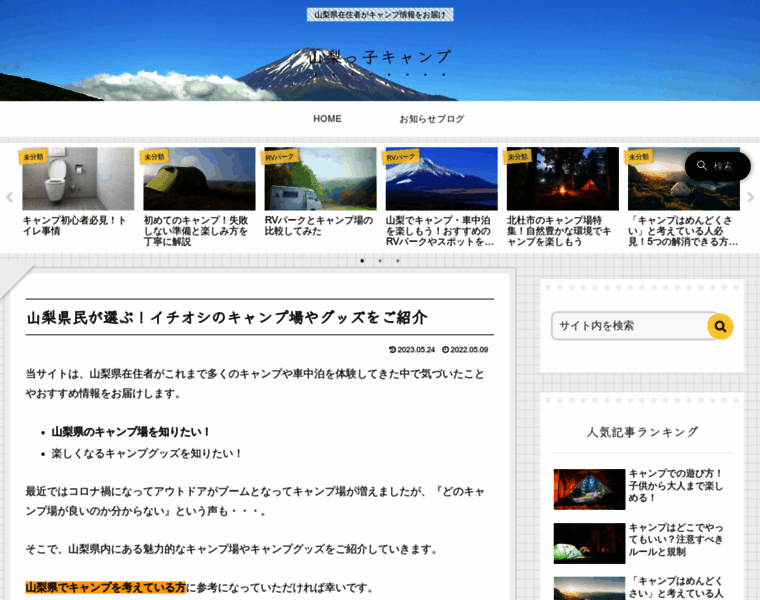Open the Mt. Fuji lake thumbnail article
Image resolution: width=760 pixels, height=600 pixels.
click(x=442, y=179)
